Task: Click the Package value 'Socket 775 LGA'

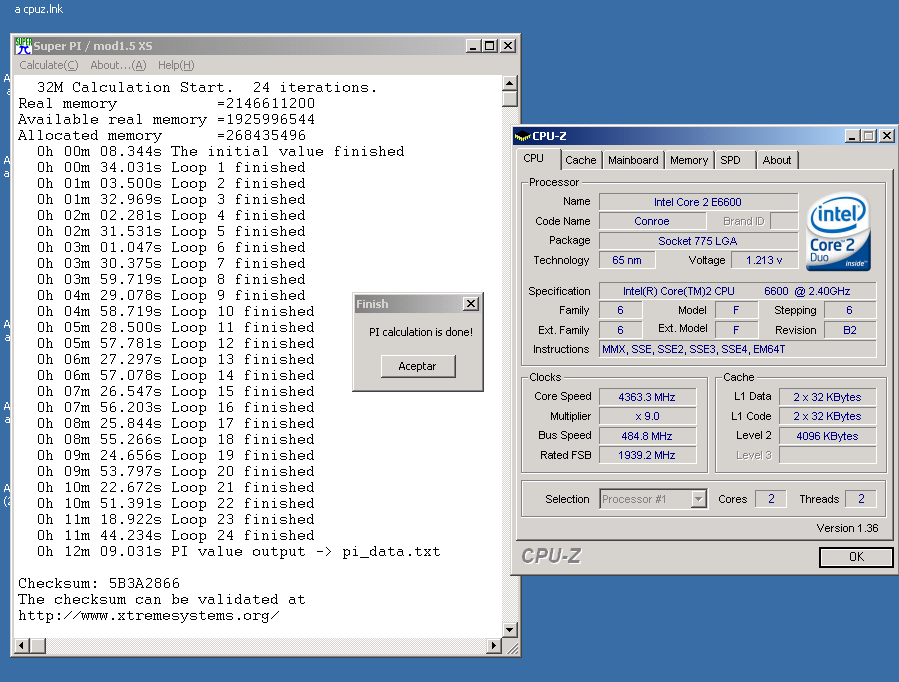Action: (x=698, y=241)
